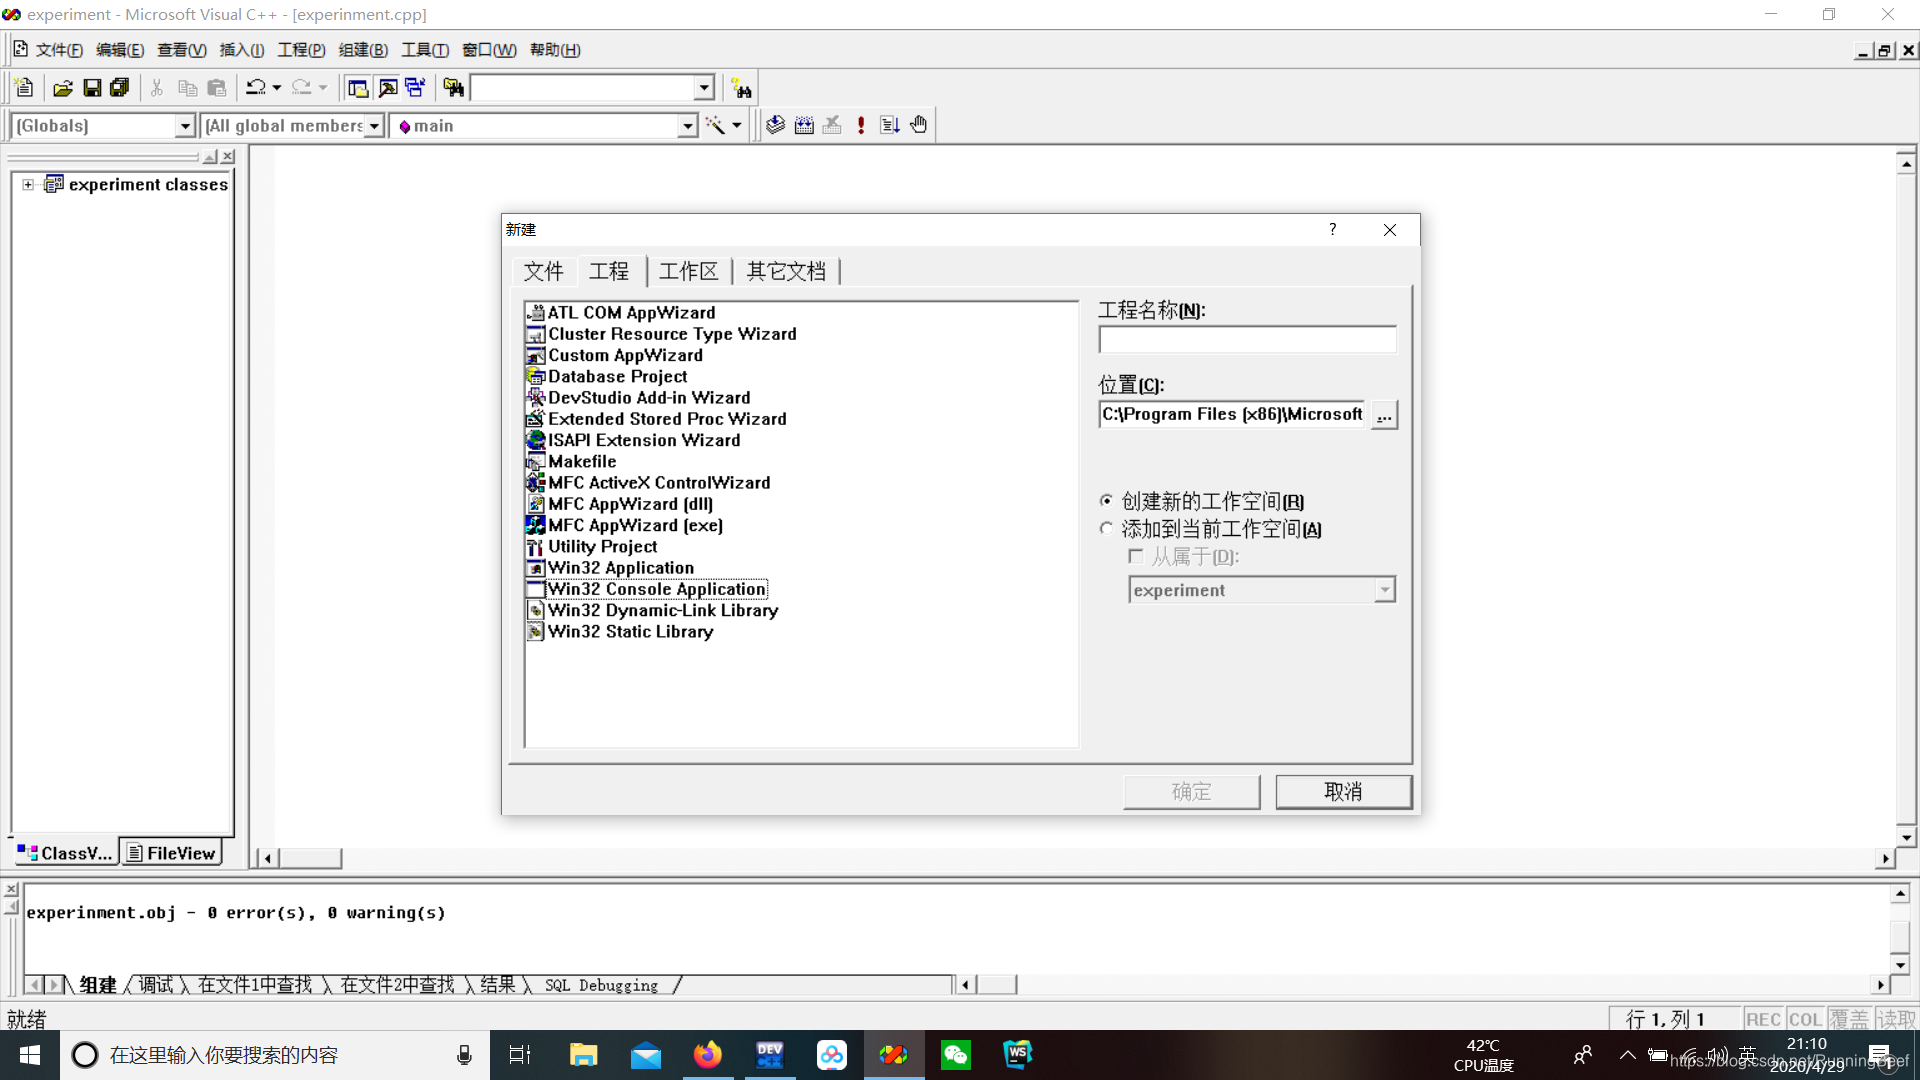
Task: Click the 工程名称 input field
Action: pyautogui.click(x=1247, y=340)
